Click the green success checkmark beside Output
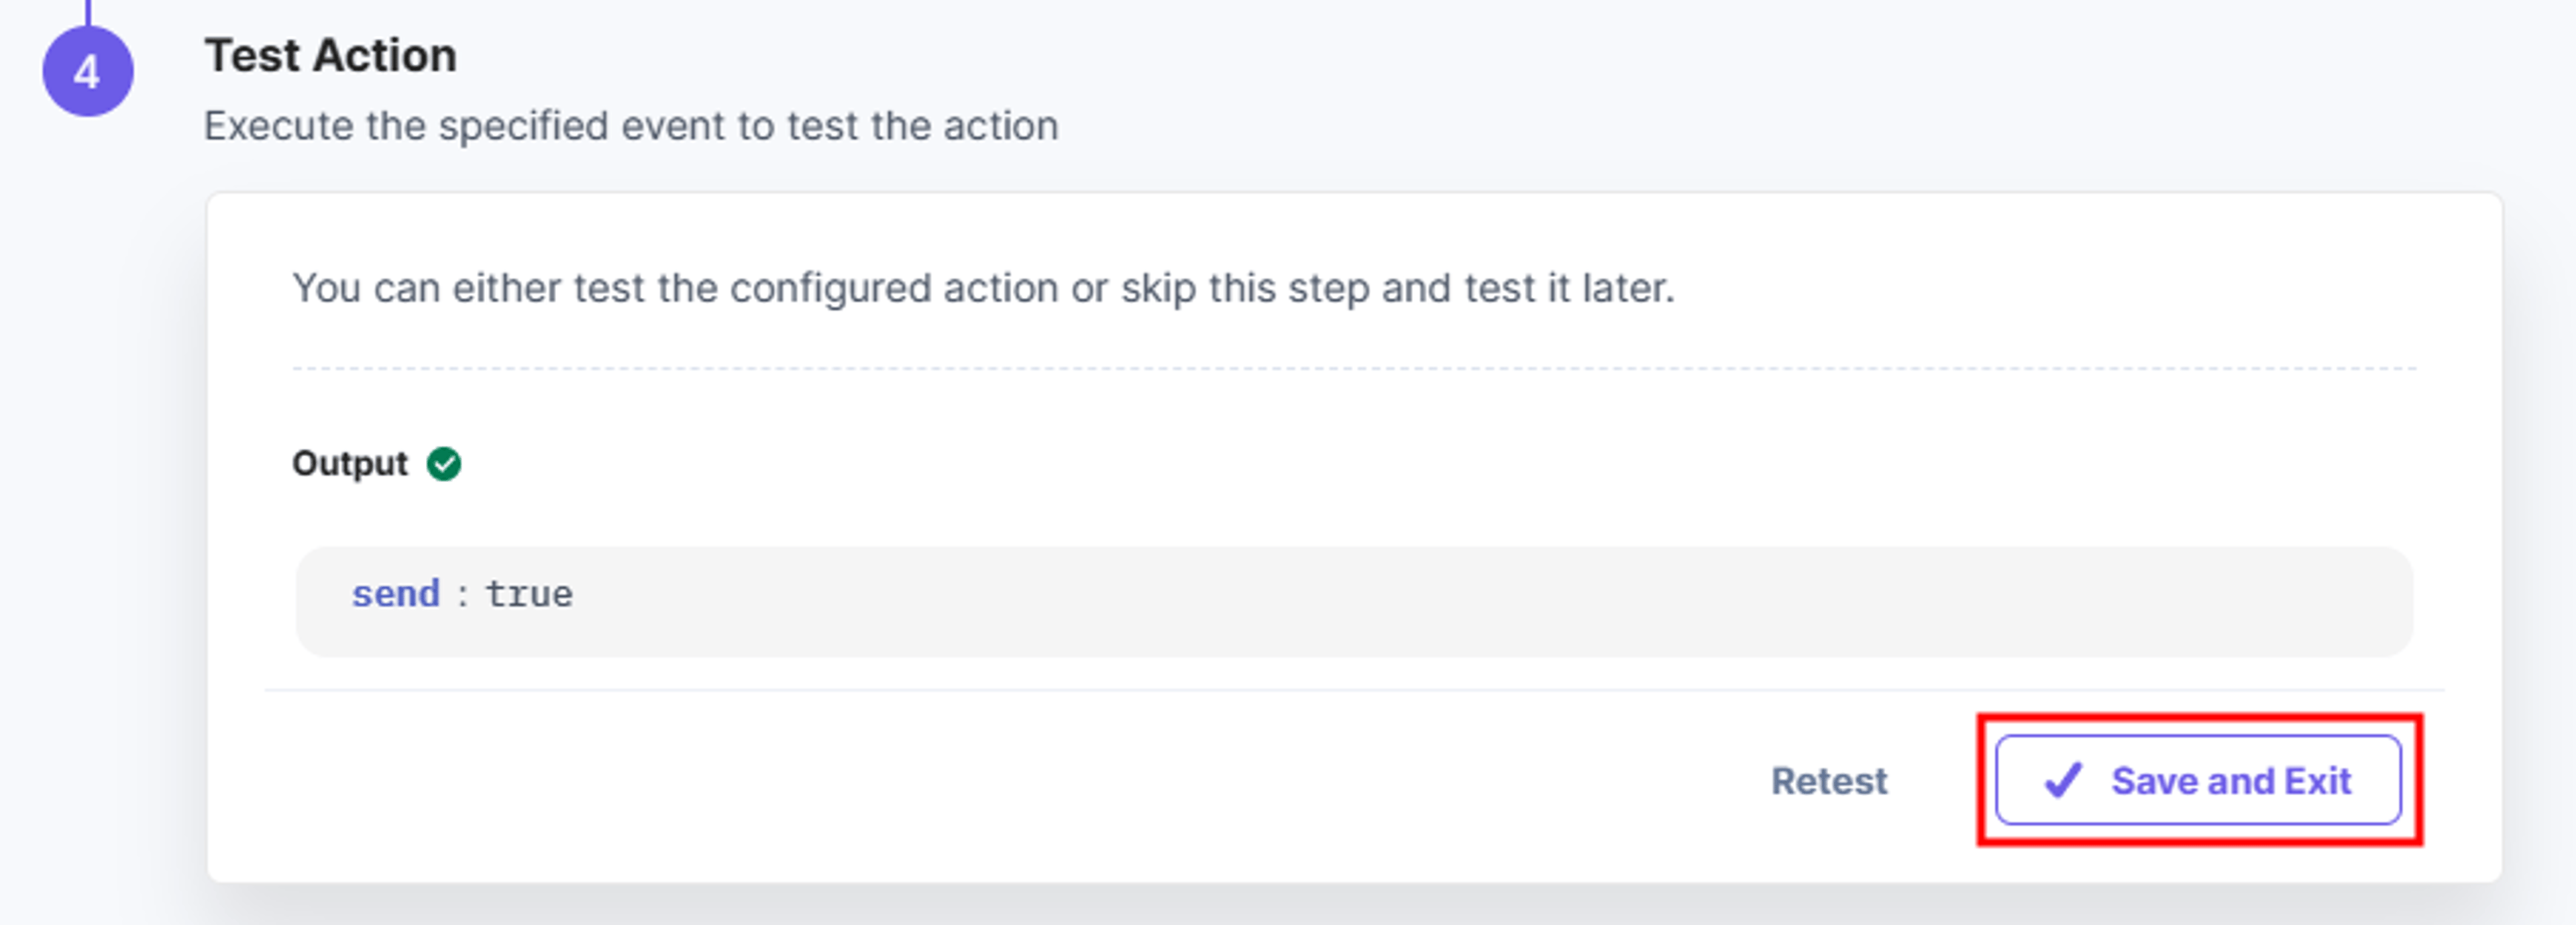This screenshot has height=925, width=2576. (x=444, y=464)
